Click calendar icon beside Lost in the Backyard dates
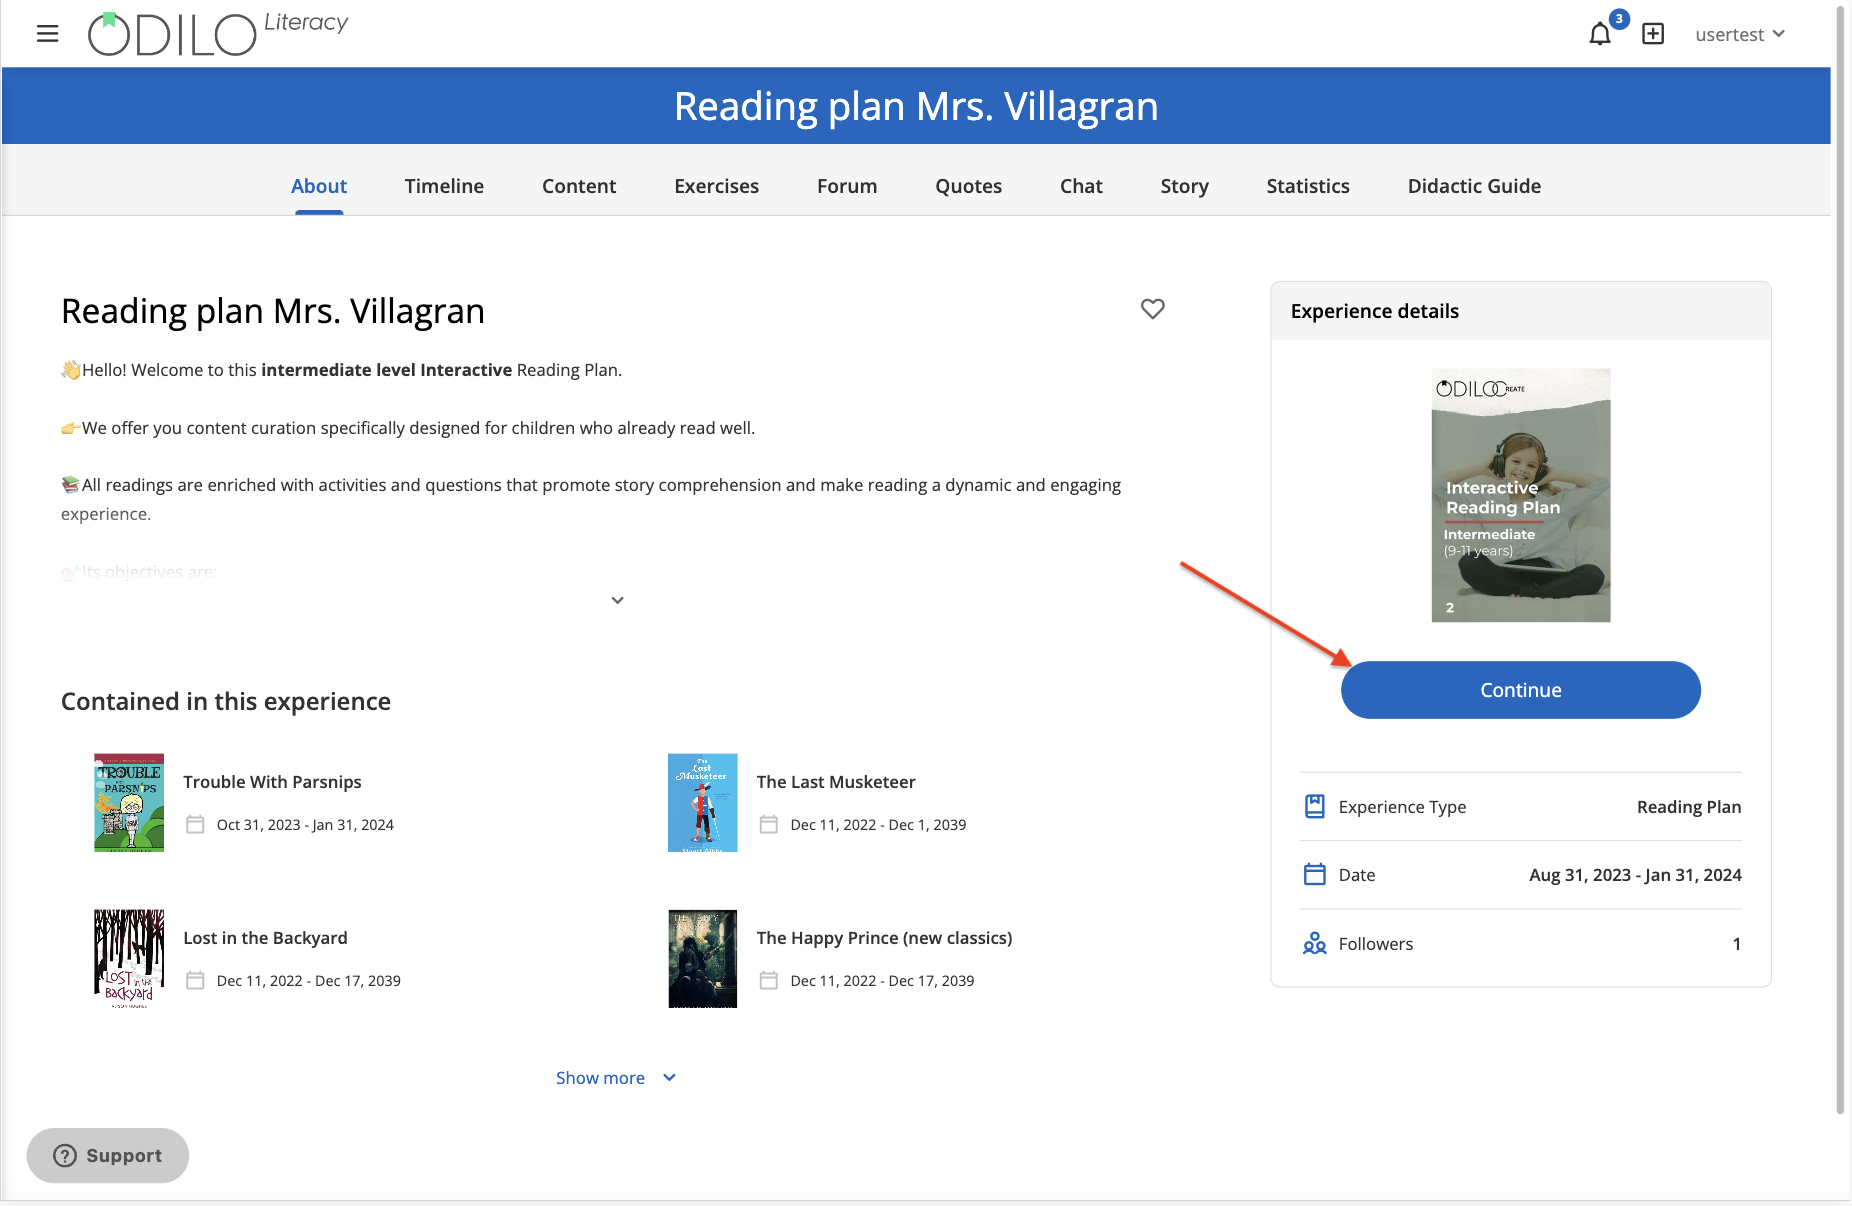The height and width of the screenshot is (1206, 1852). tap(195, 980)
